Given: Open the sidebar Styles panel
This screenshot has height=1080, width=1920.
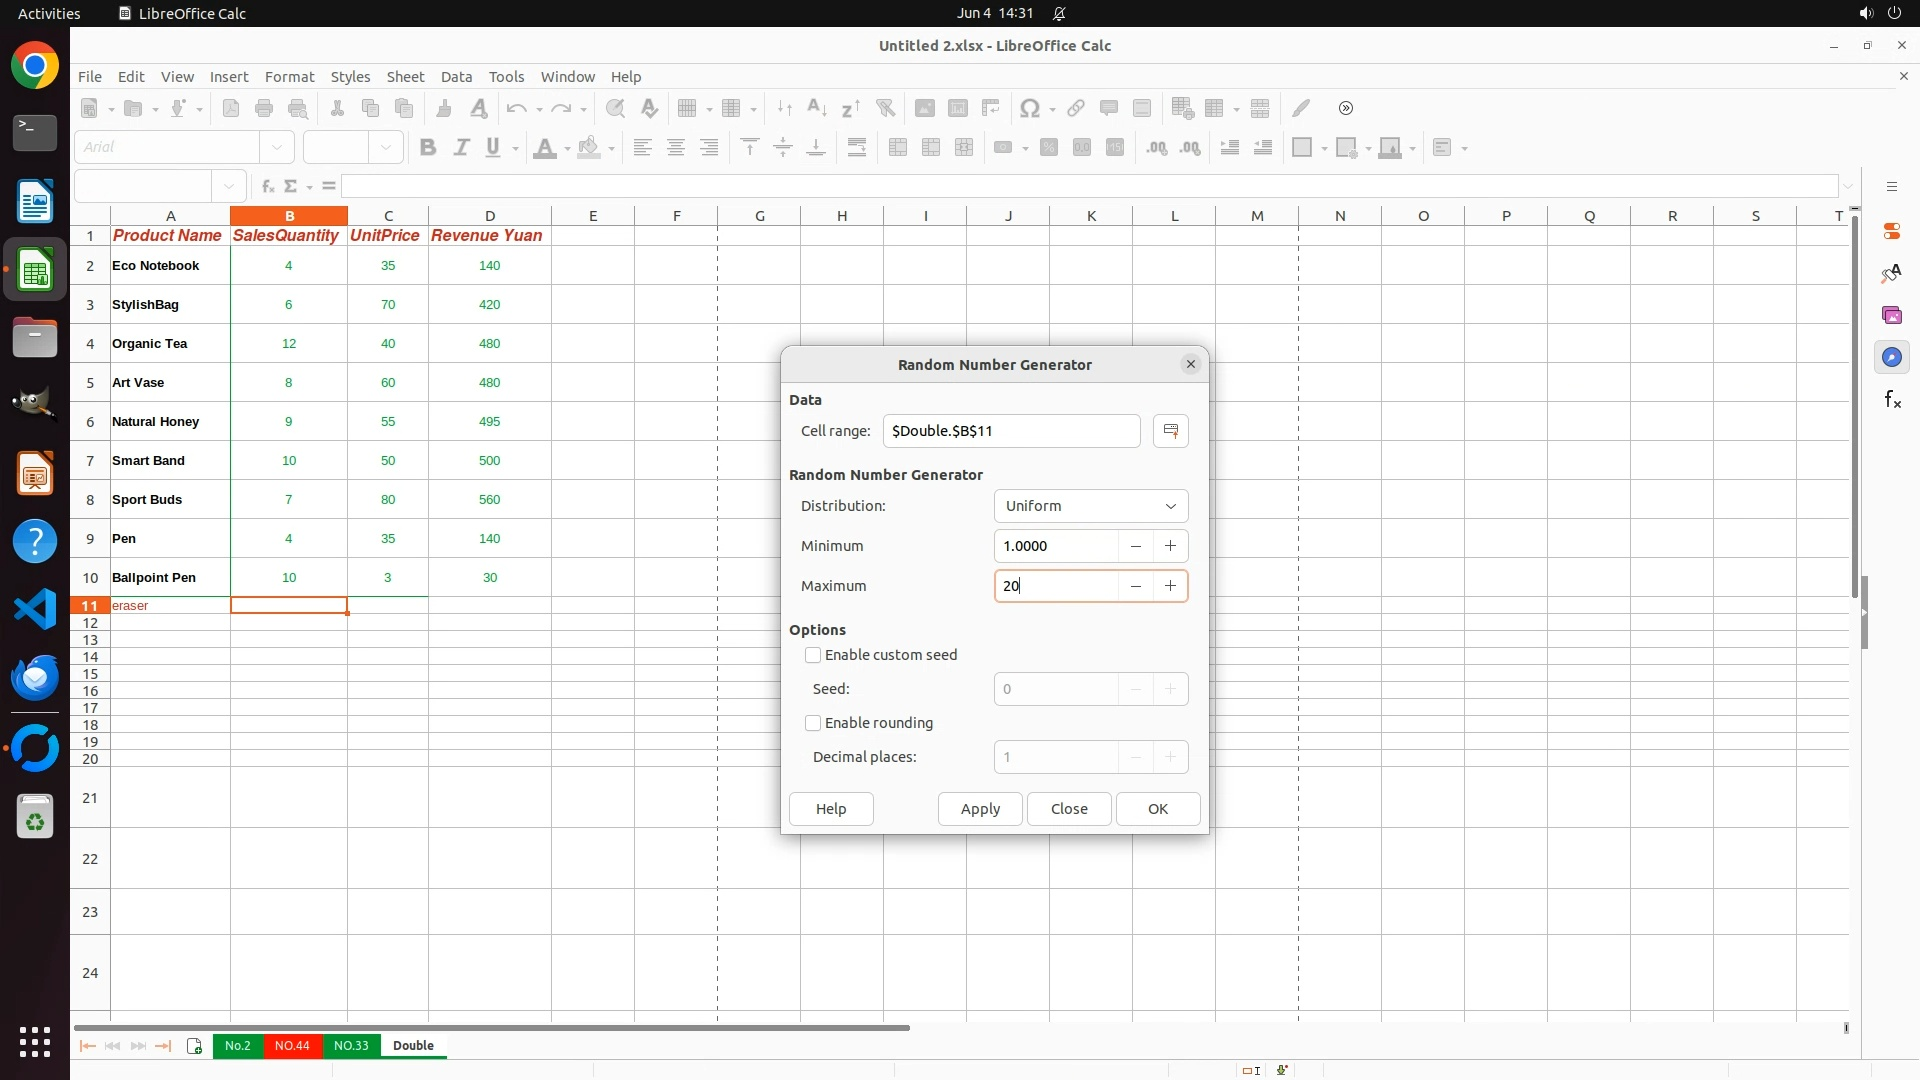Looking at the screenshot, I should point(1891,274).
